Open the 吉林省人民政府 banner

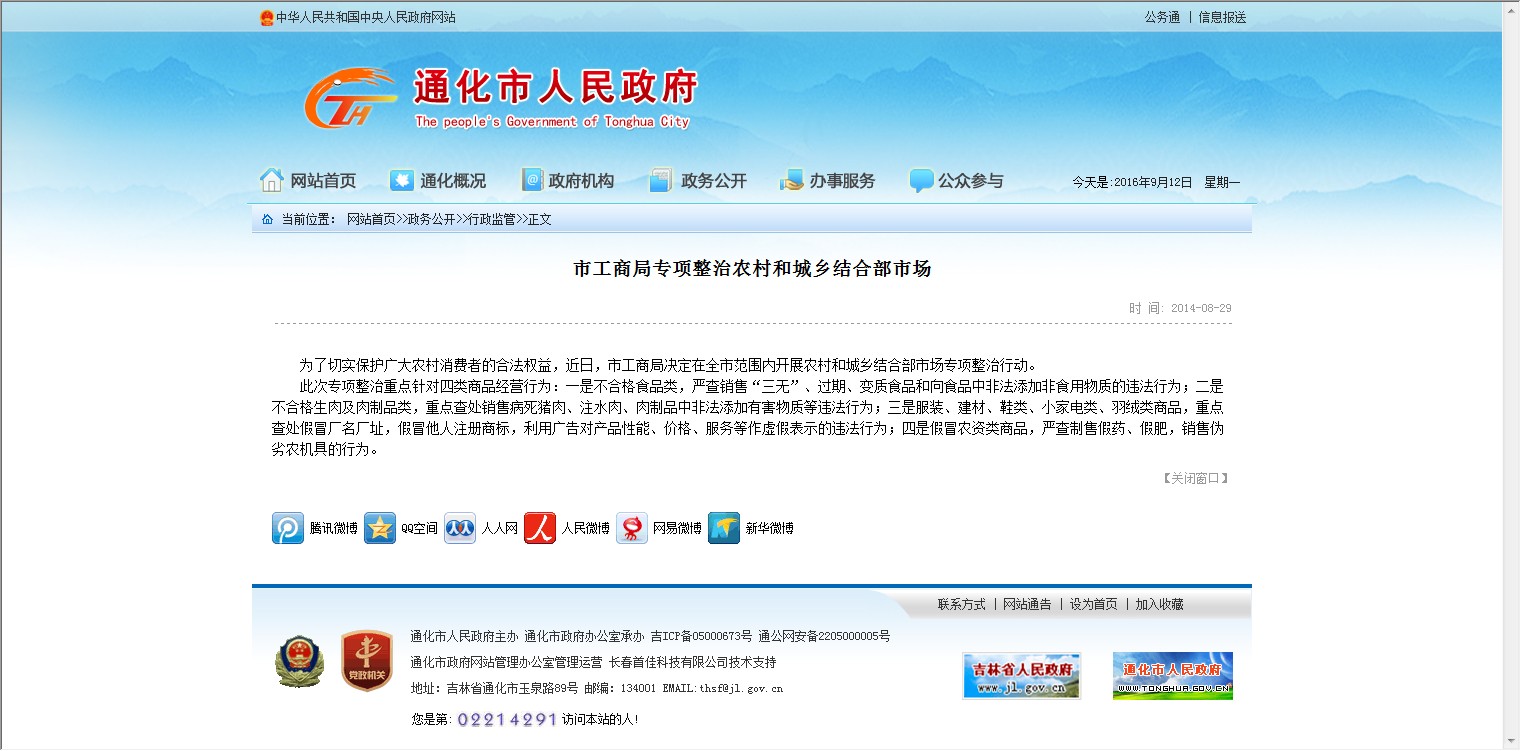click(1021, 676)
